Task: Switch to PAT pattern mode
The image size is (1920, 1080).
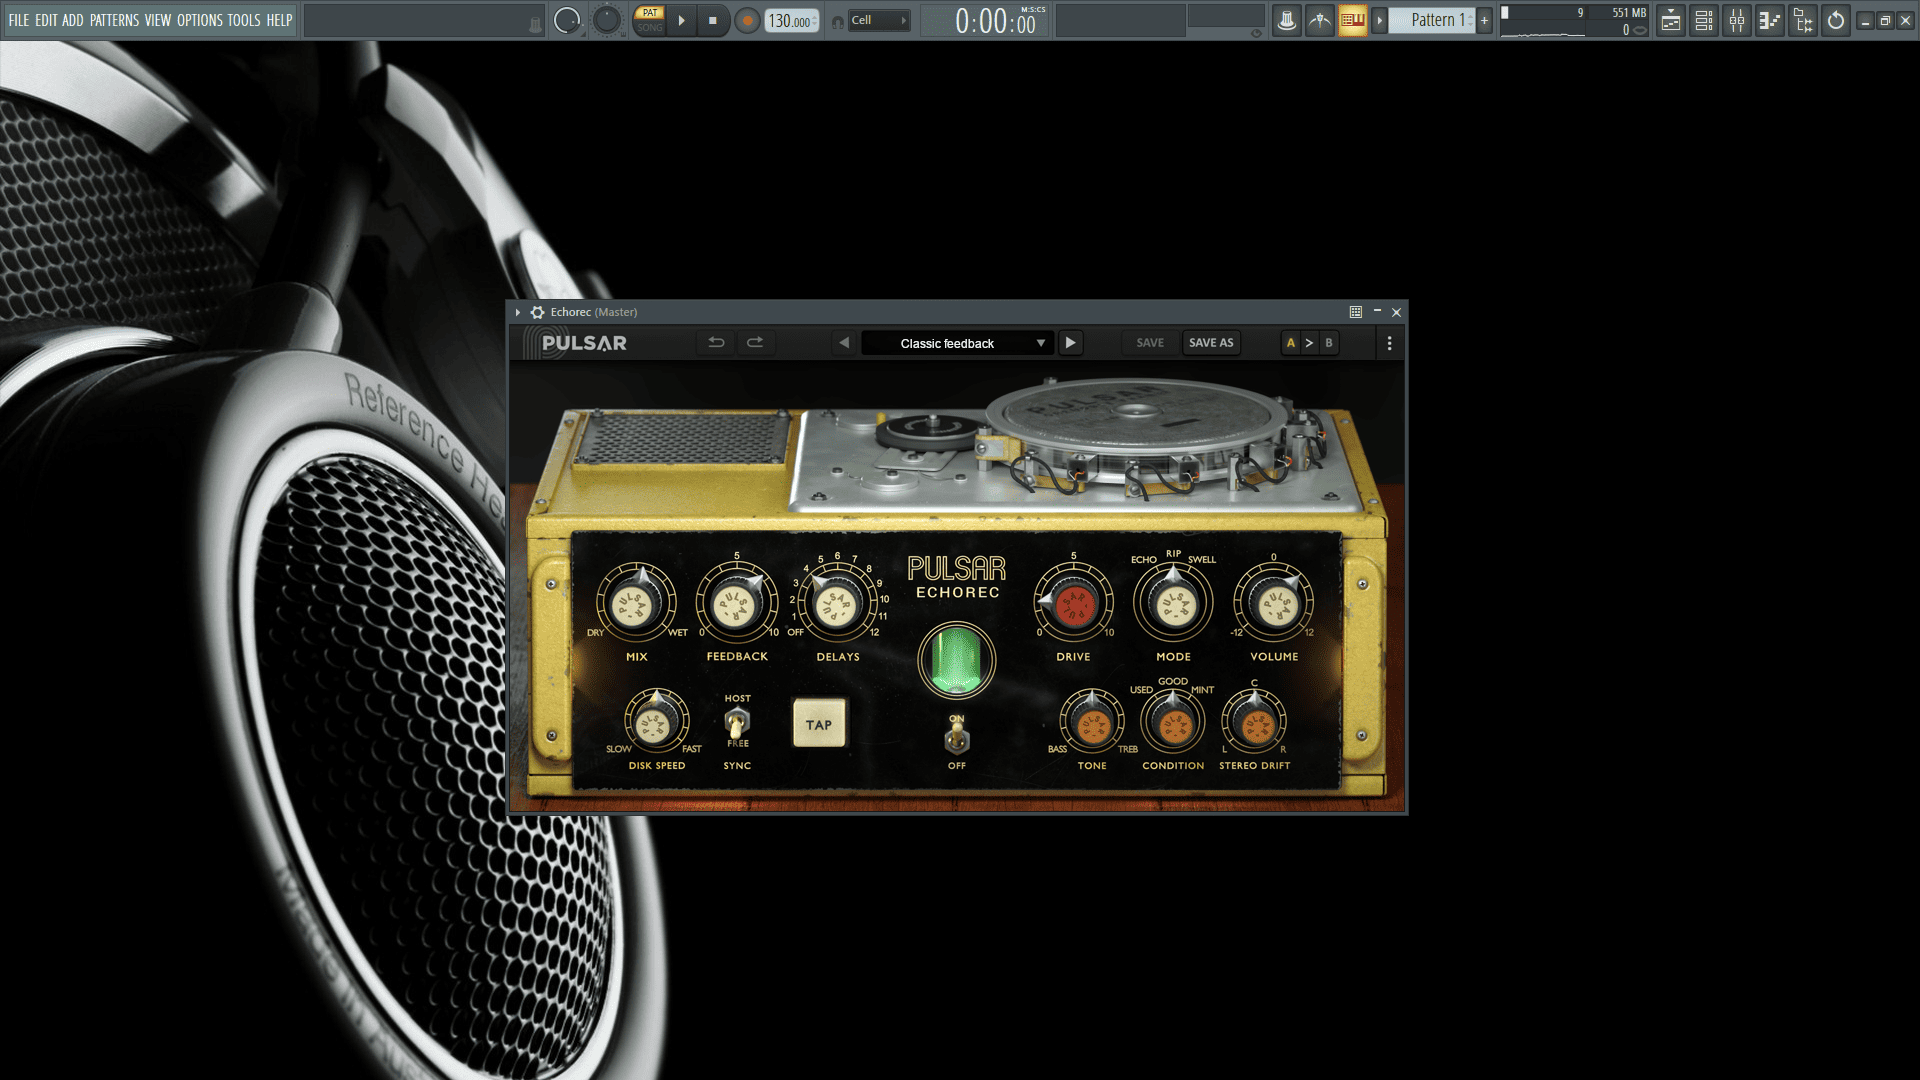Action: 650,13
